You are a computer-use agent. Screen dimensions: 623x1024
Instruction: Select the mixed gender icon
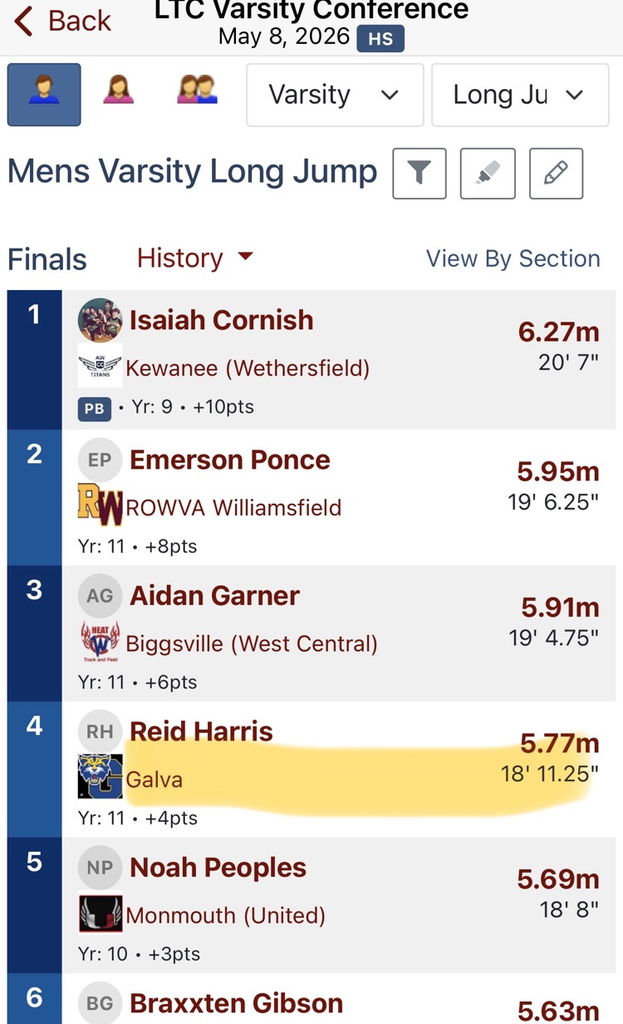pyautogui.click(x=197, y=90)
